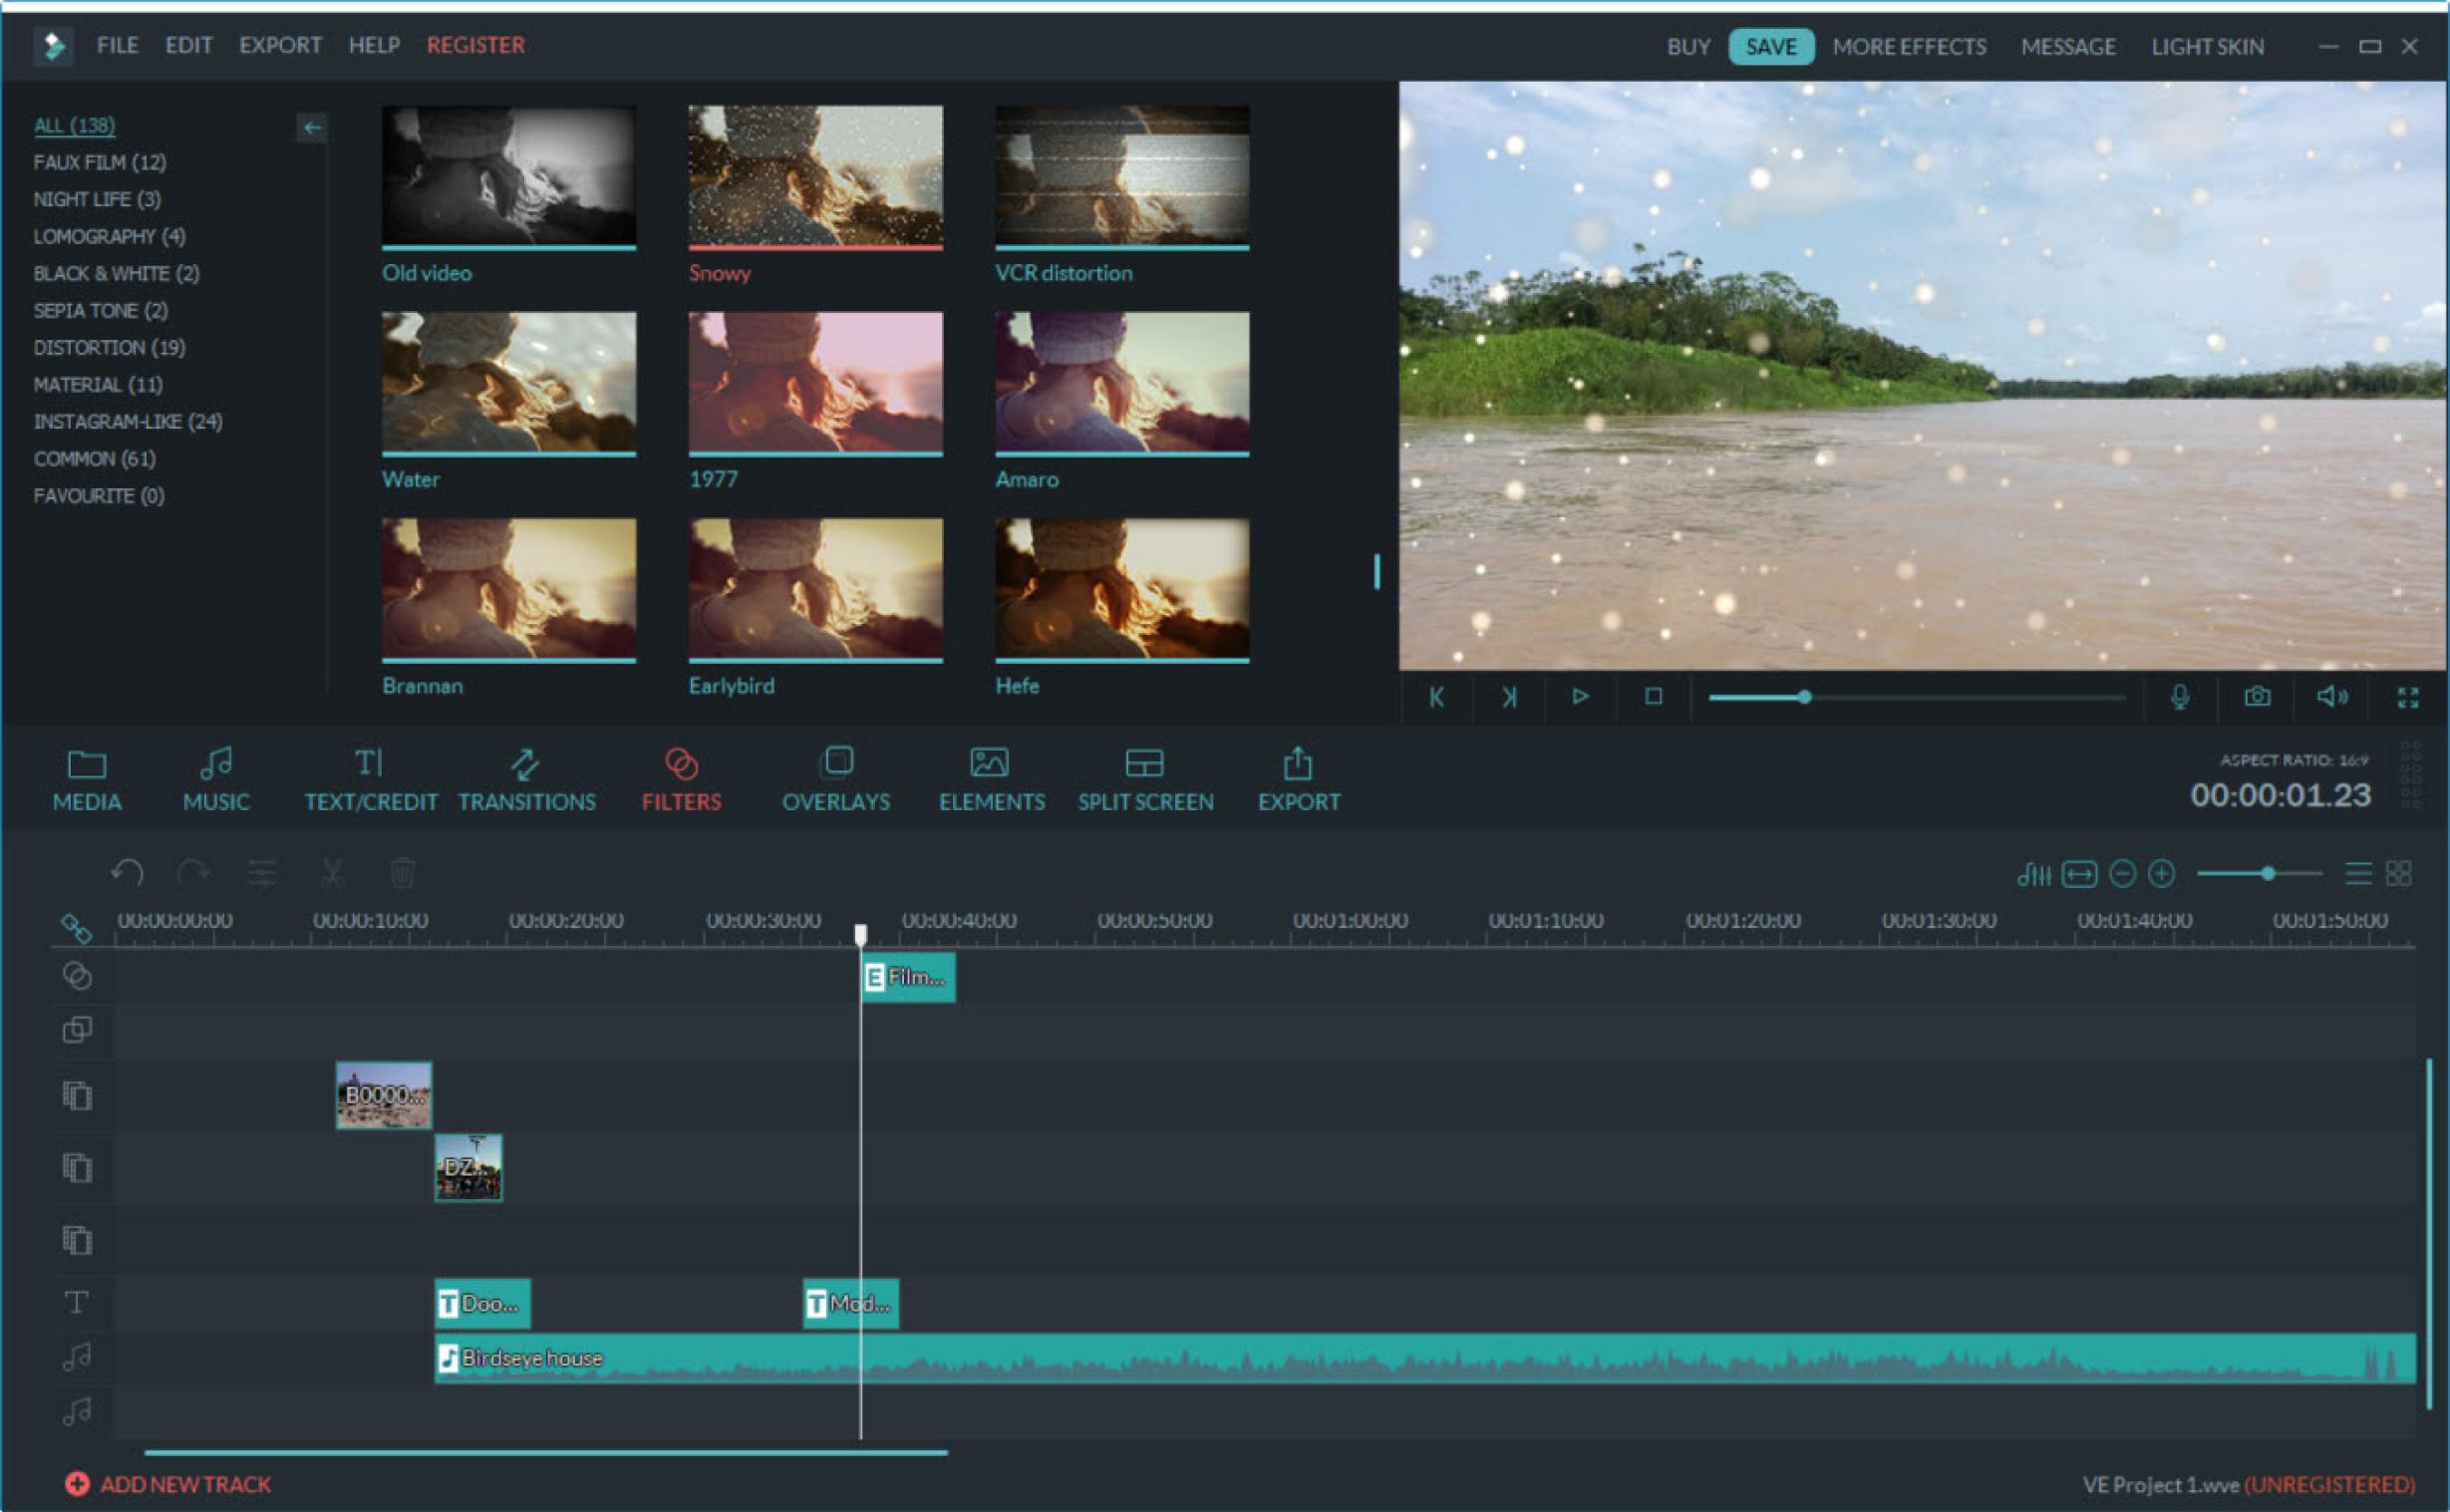The height and width of the screenshot is (1512, 2450).
Task: Switch to grid storyboard view icon
Action: pos(2398,874)
